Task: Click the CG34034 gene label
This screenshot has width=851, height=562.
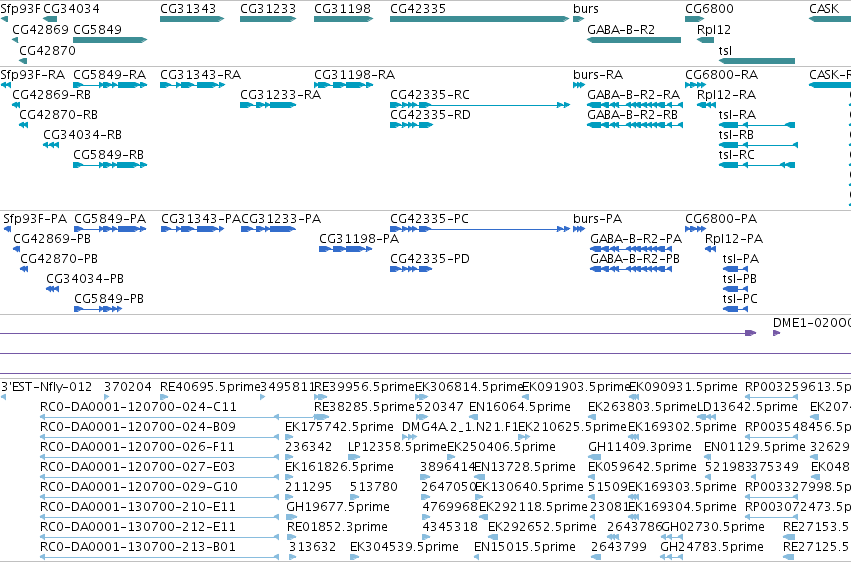Action: point(71,9)
